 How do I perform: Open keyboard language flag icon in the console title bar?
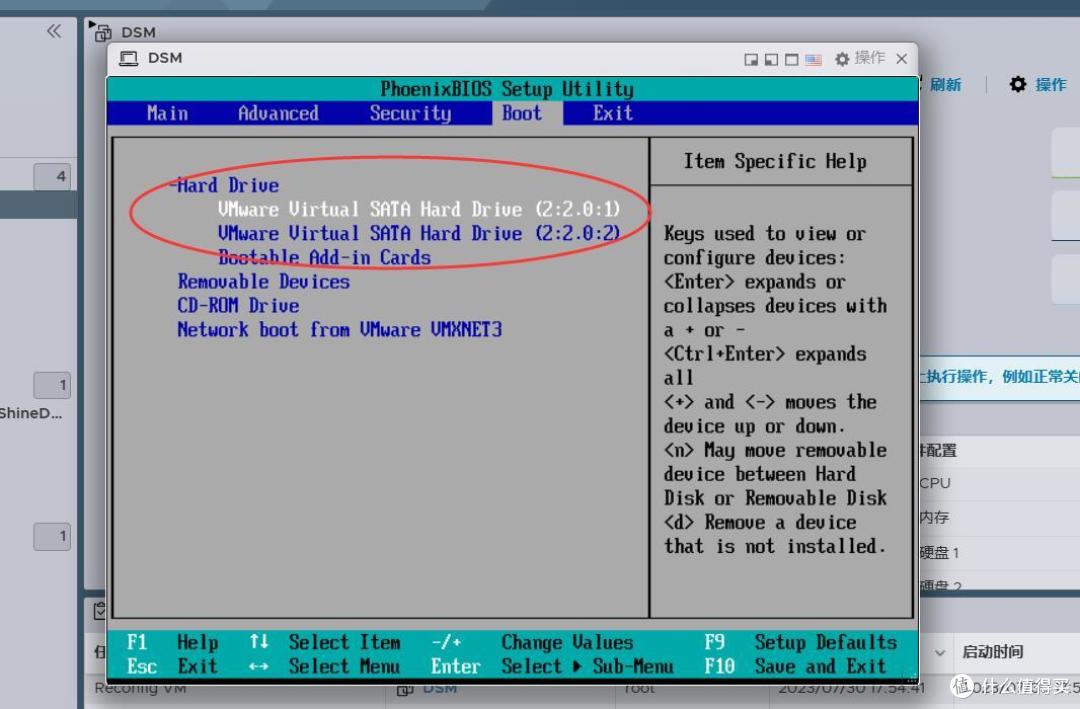[813, 60]
